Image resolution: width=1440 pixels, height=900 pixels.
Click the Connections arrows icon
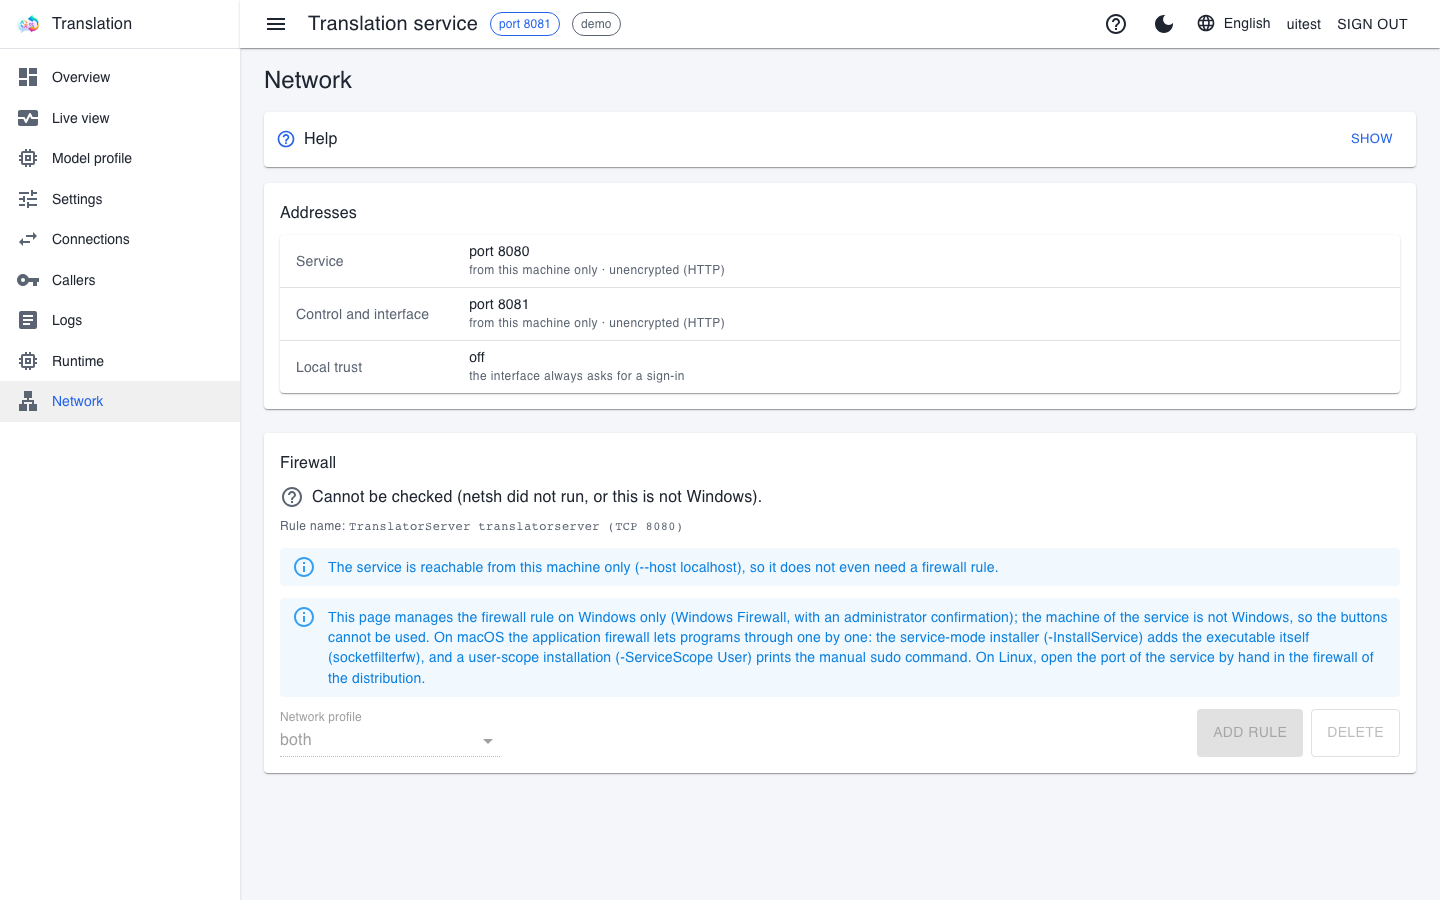click(28, 239)
